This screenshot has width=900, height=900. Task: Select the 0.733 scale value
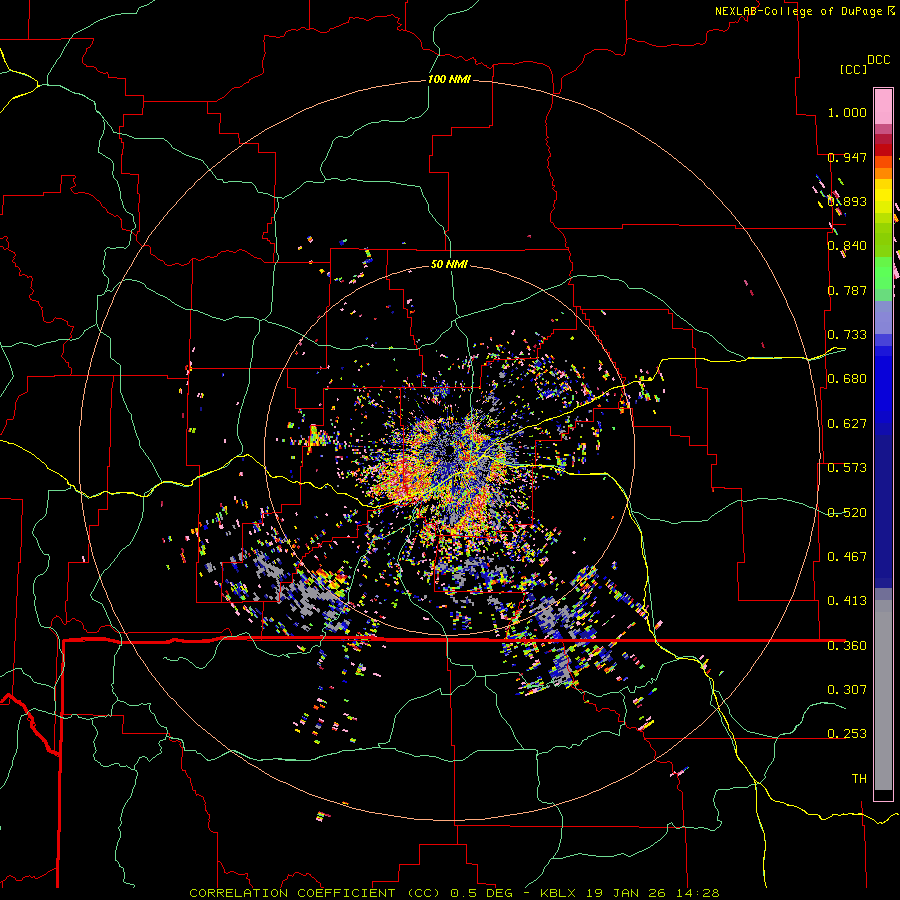[847, 335]
